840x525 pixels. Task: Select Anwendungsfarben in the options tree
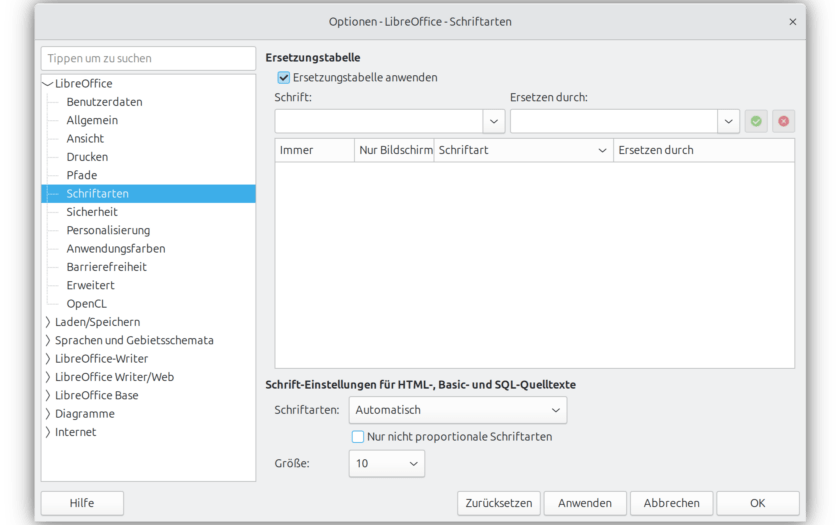pos(116,249)
